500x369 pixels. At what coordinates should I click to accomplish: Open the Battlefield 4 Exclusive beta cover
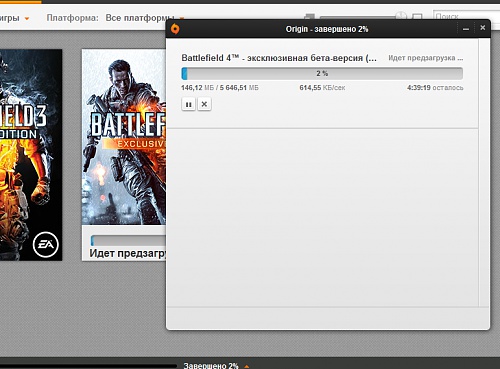pos(124,137)
